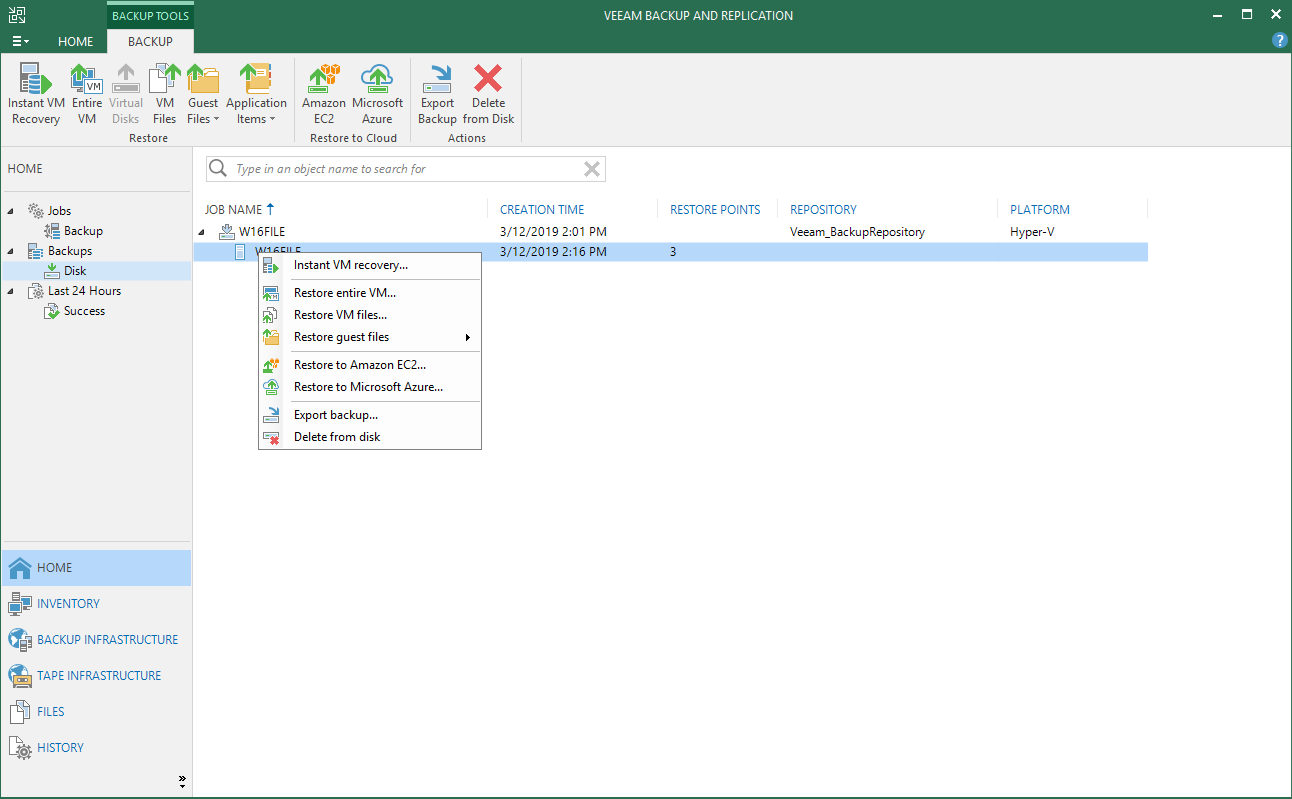Select Backup under Jobs in tree

pyautogui.click(x=83, y=231)
